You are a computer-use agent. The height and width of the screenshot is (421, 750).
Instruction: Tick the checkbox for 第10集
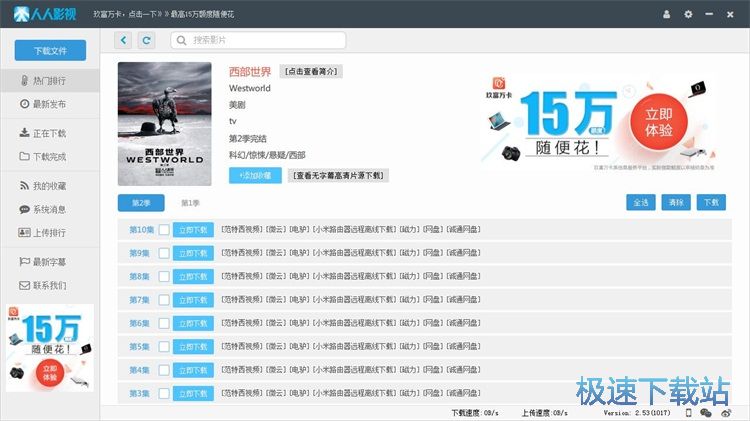pos(164,230)
